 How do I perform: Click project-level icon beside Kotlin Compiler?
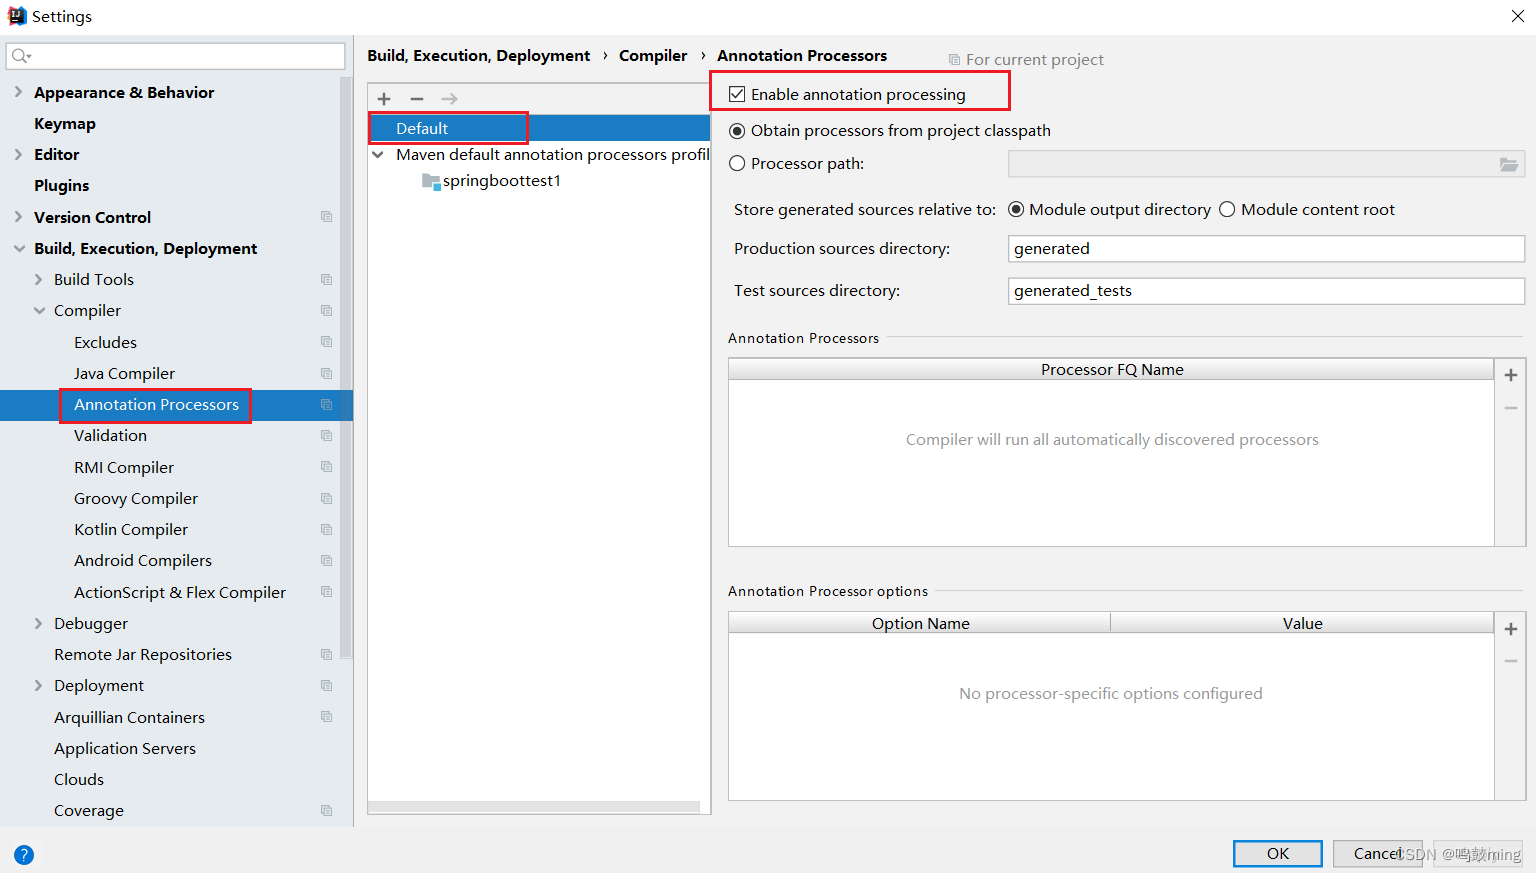(x=326, y=530)
